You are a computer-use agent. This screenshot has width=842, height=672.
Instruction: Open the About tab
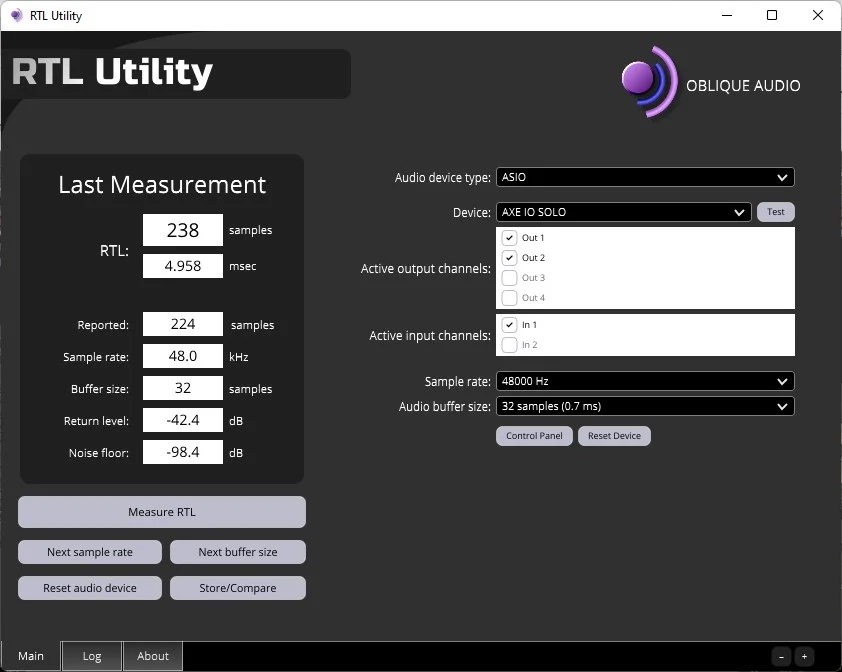click(152, 656)
